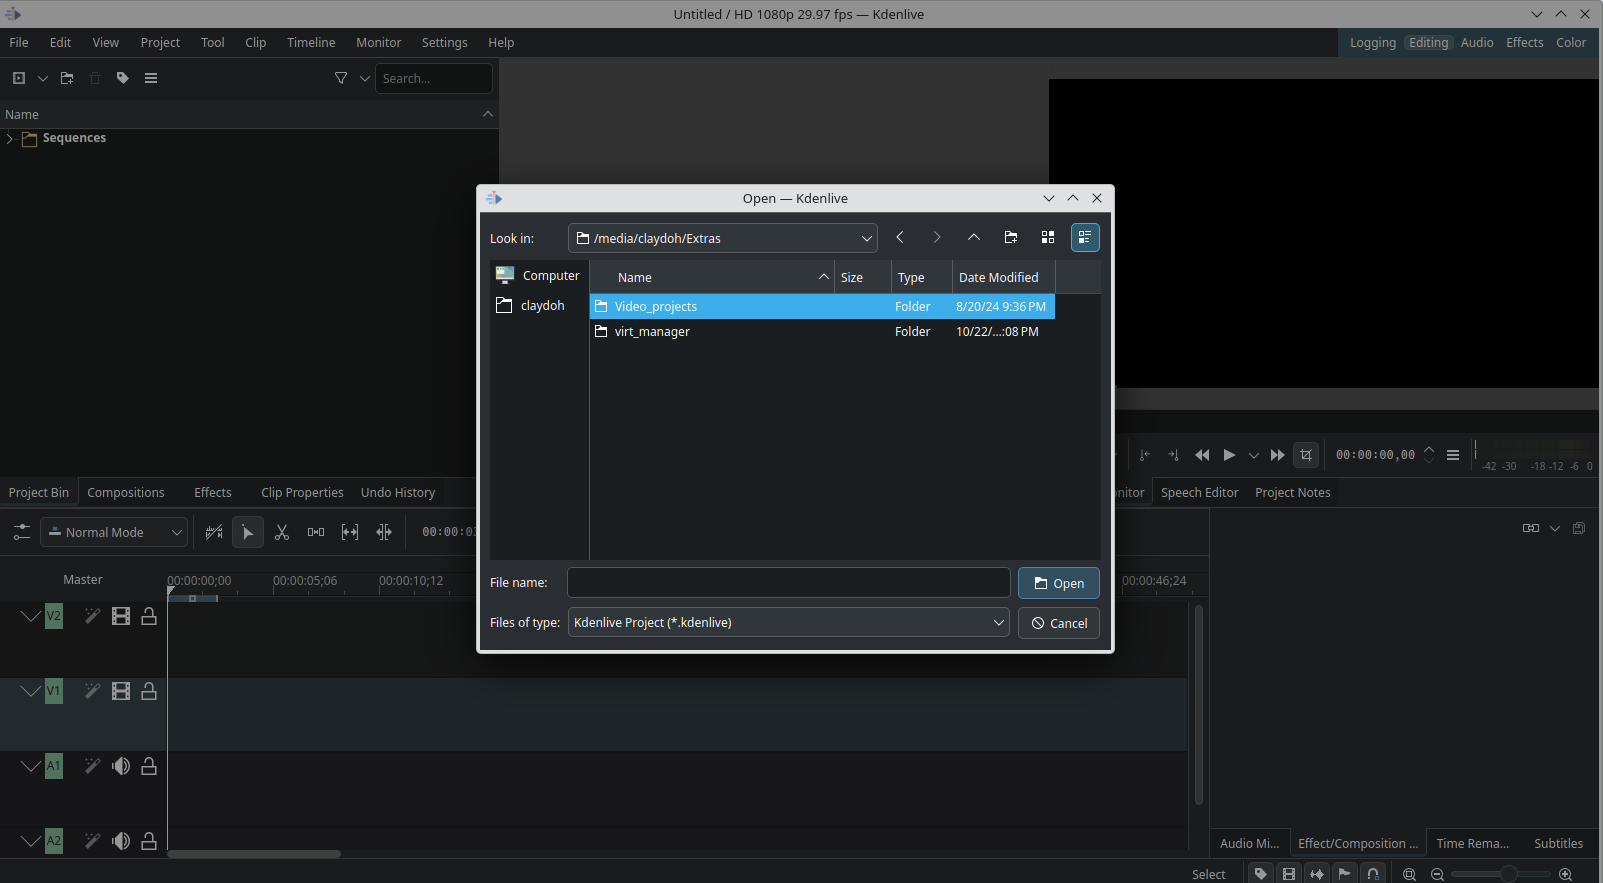Click the zoom in magnifier in status bar
This screenshot has height=883, width=1603.
pos(1566,874)
